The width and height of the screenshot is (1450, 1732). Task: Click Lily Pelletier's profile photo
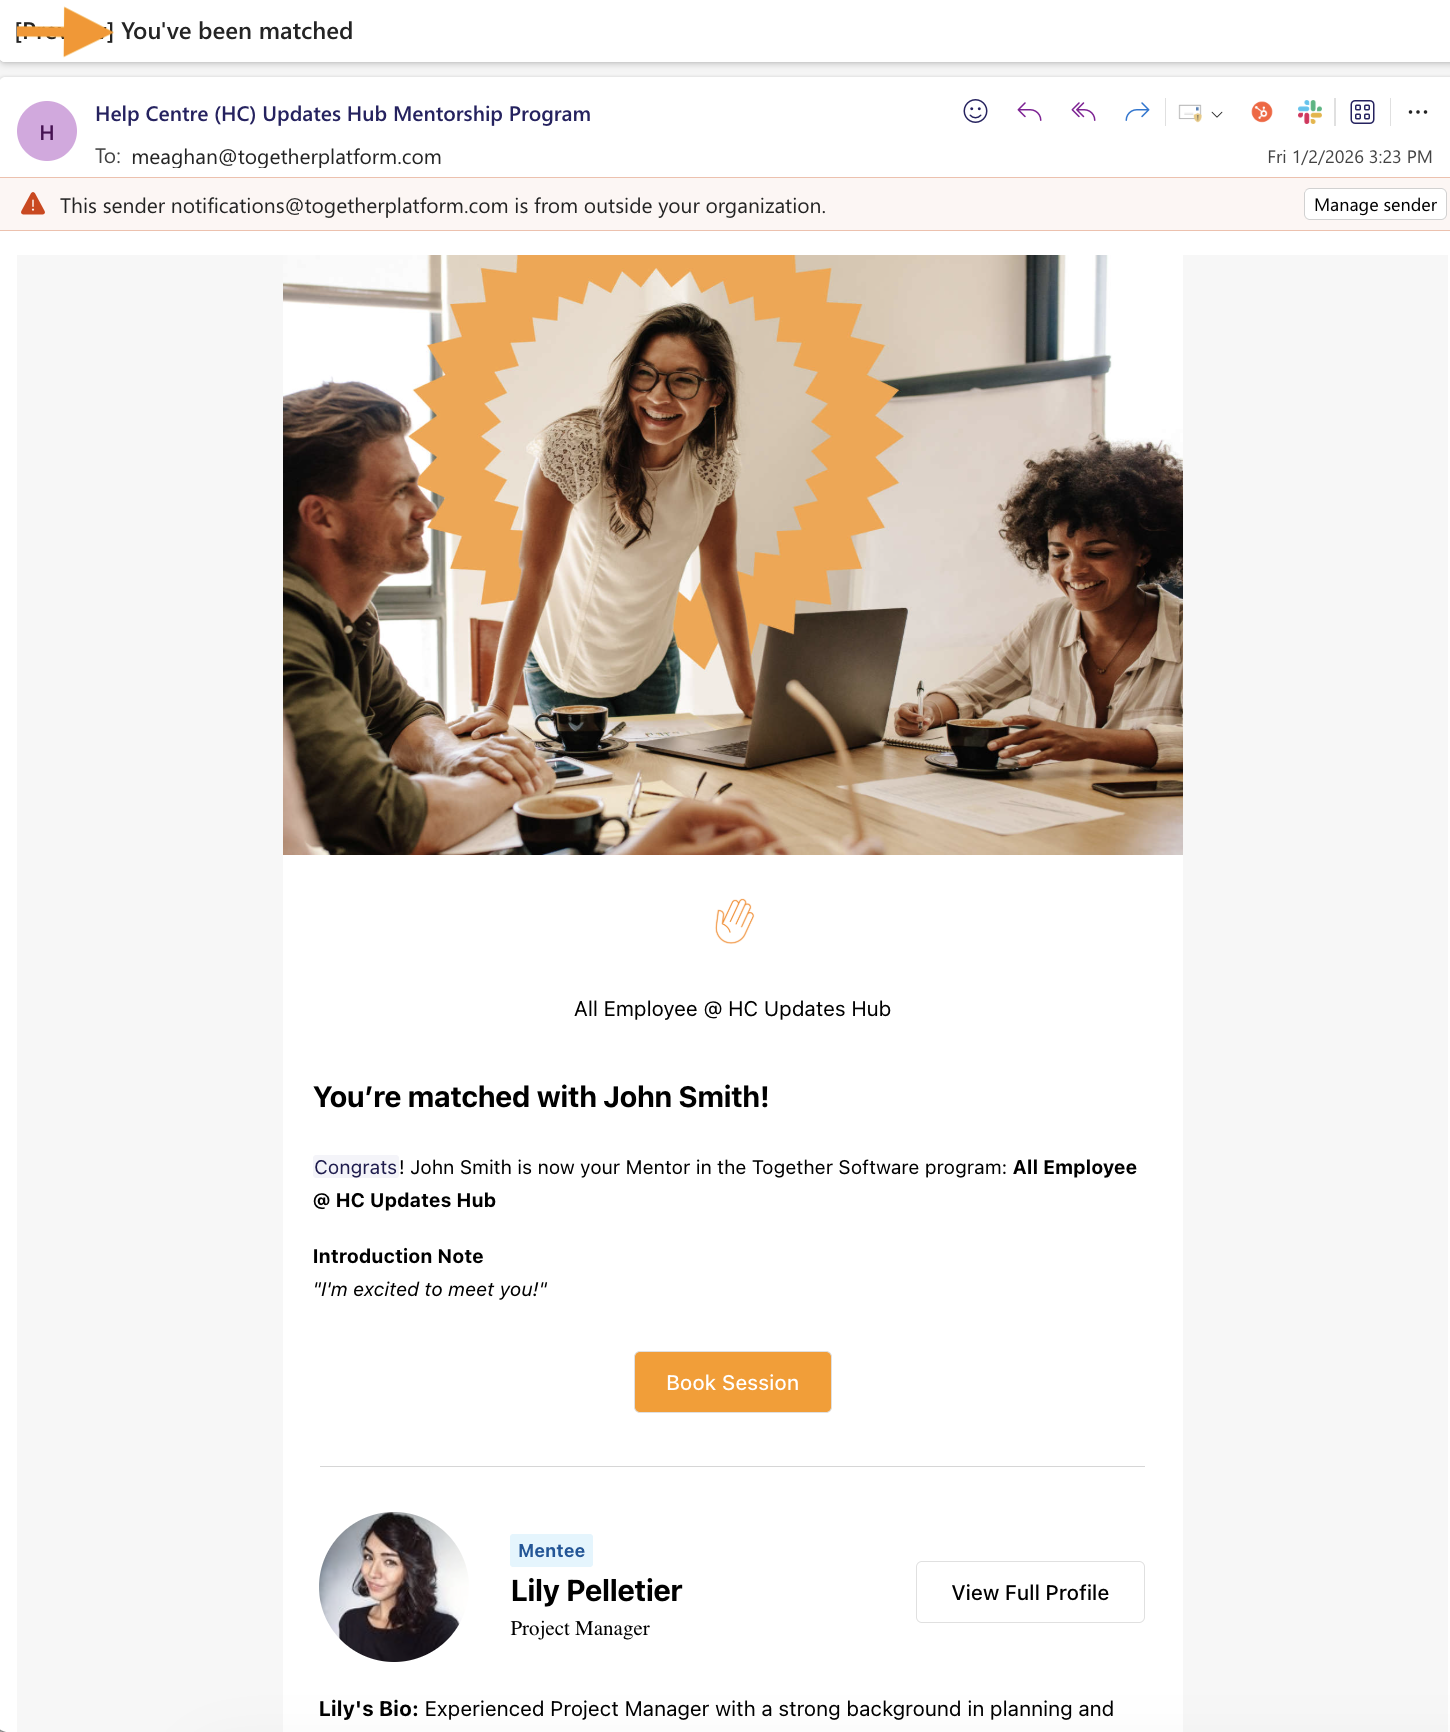tap(394, 1587)
